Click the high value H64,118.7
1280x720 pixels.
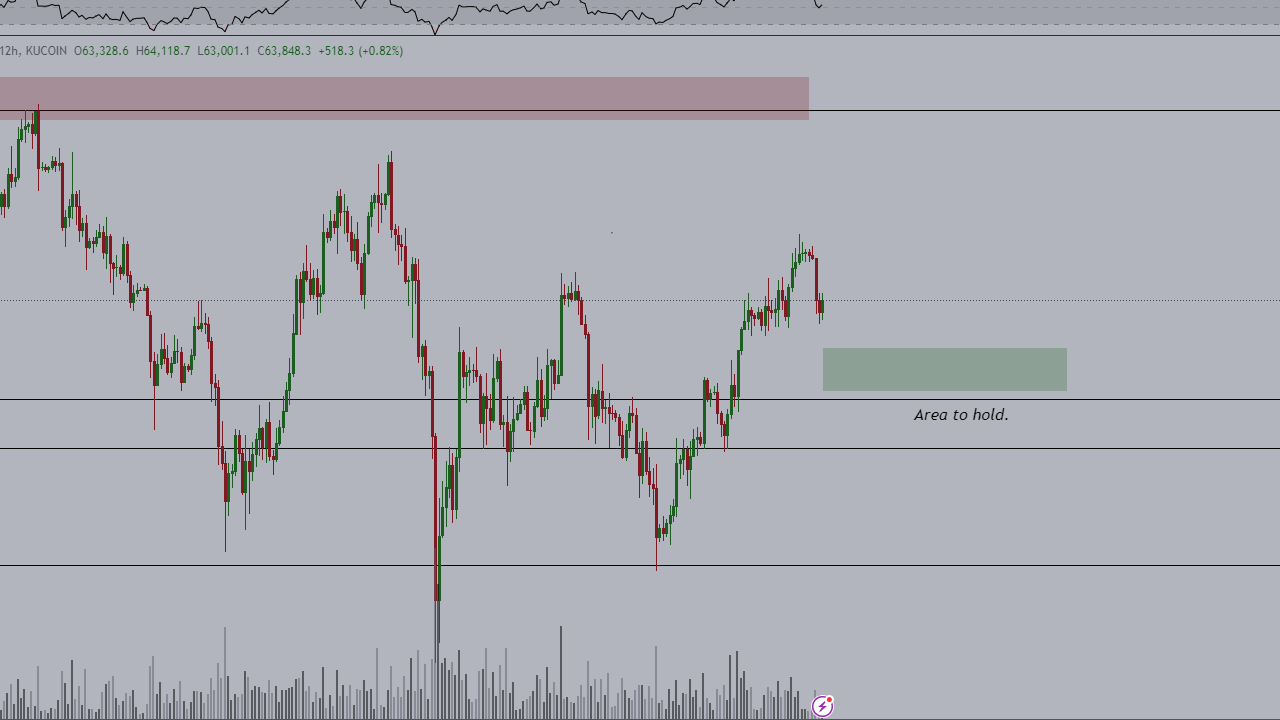tap(163, 51)
